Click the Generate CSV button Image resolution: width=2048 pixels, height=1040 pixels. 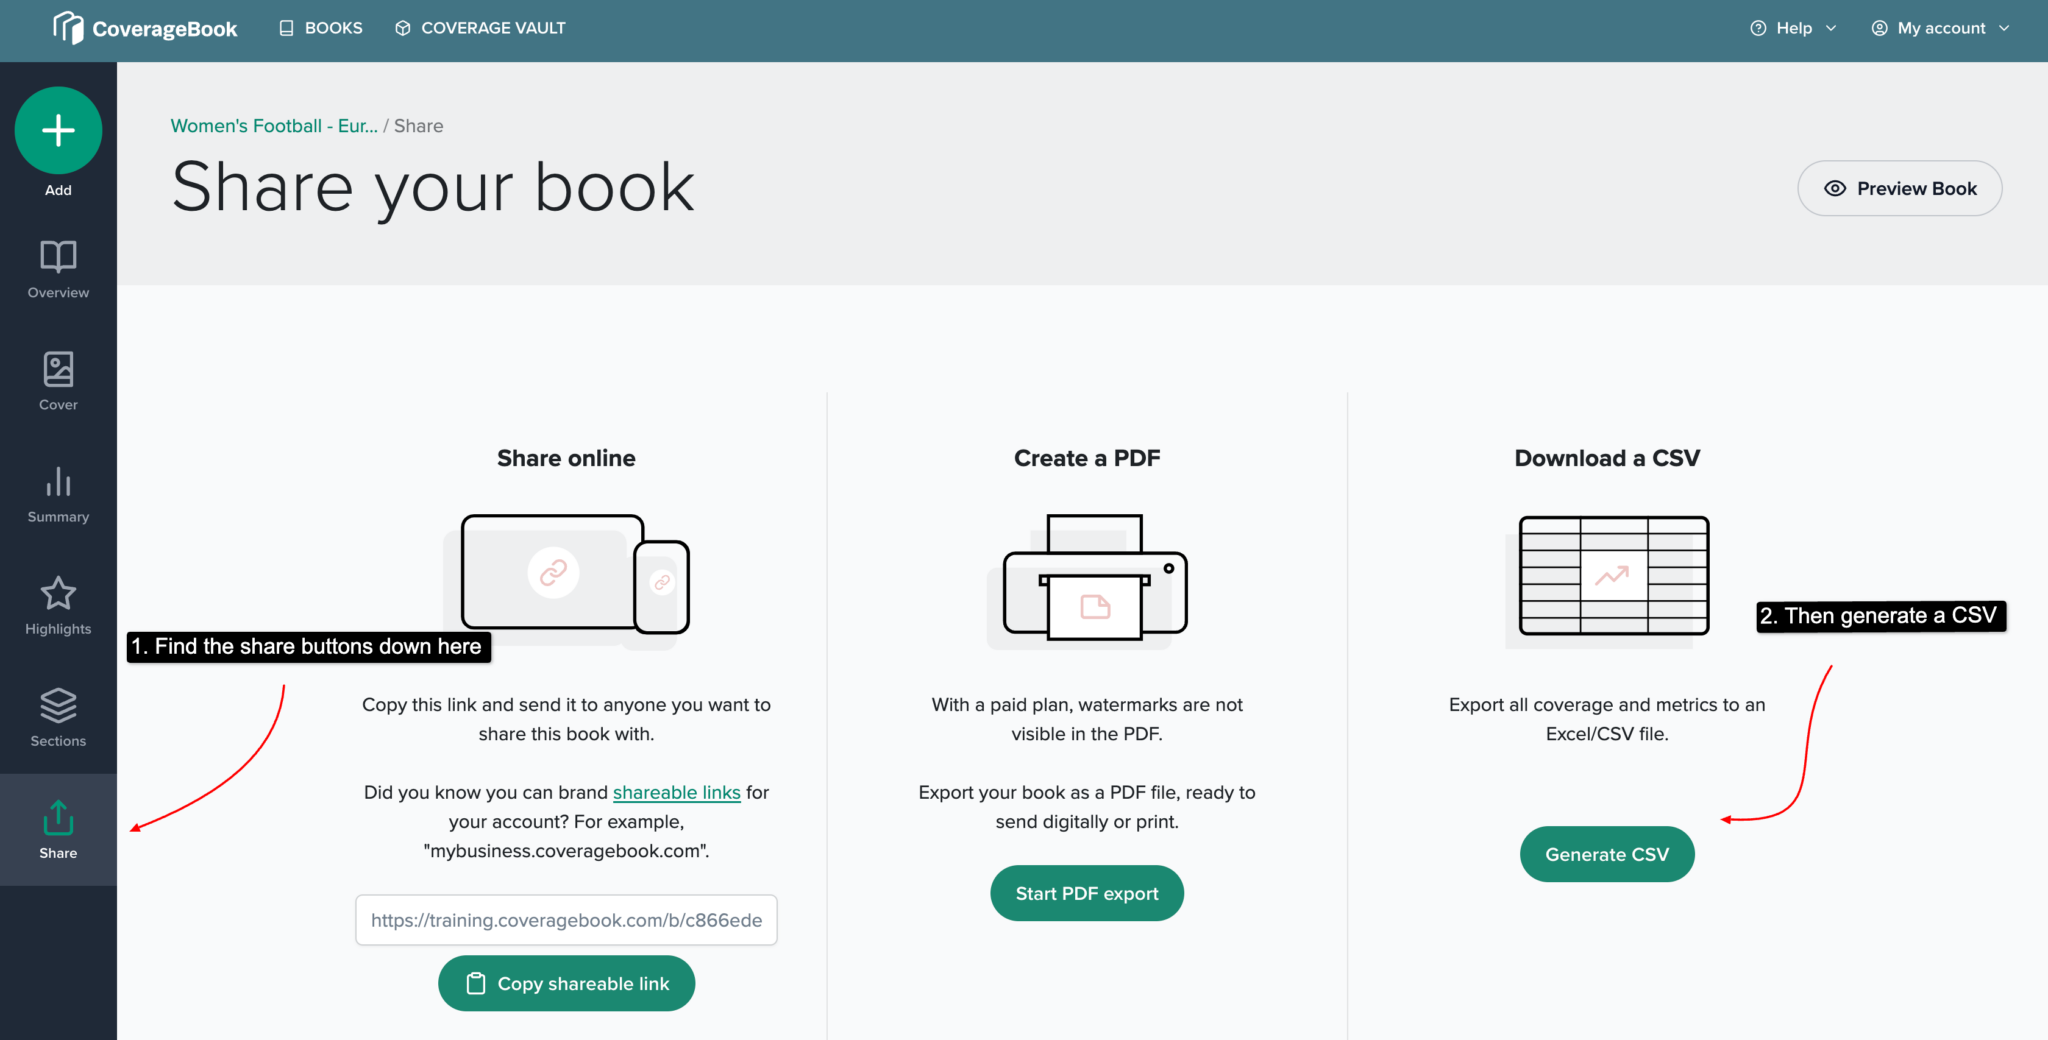click(x=1606, y=854)
